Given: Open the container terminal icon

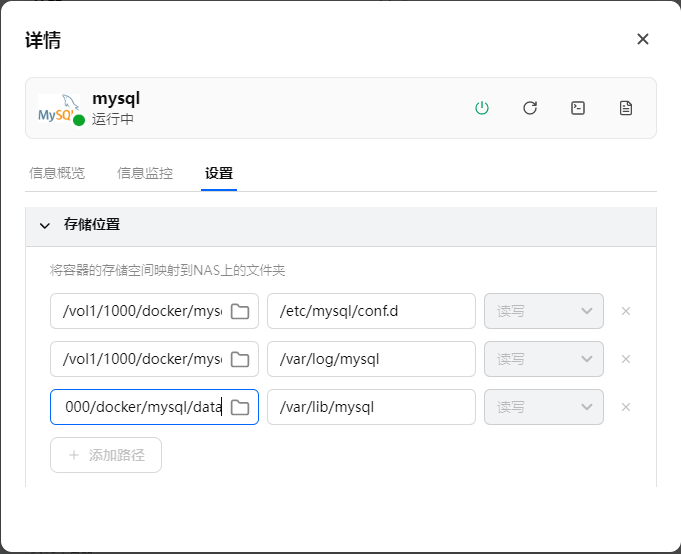Looking at the screenshot, I should (578, 108).
